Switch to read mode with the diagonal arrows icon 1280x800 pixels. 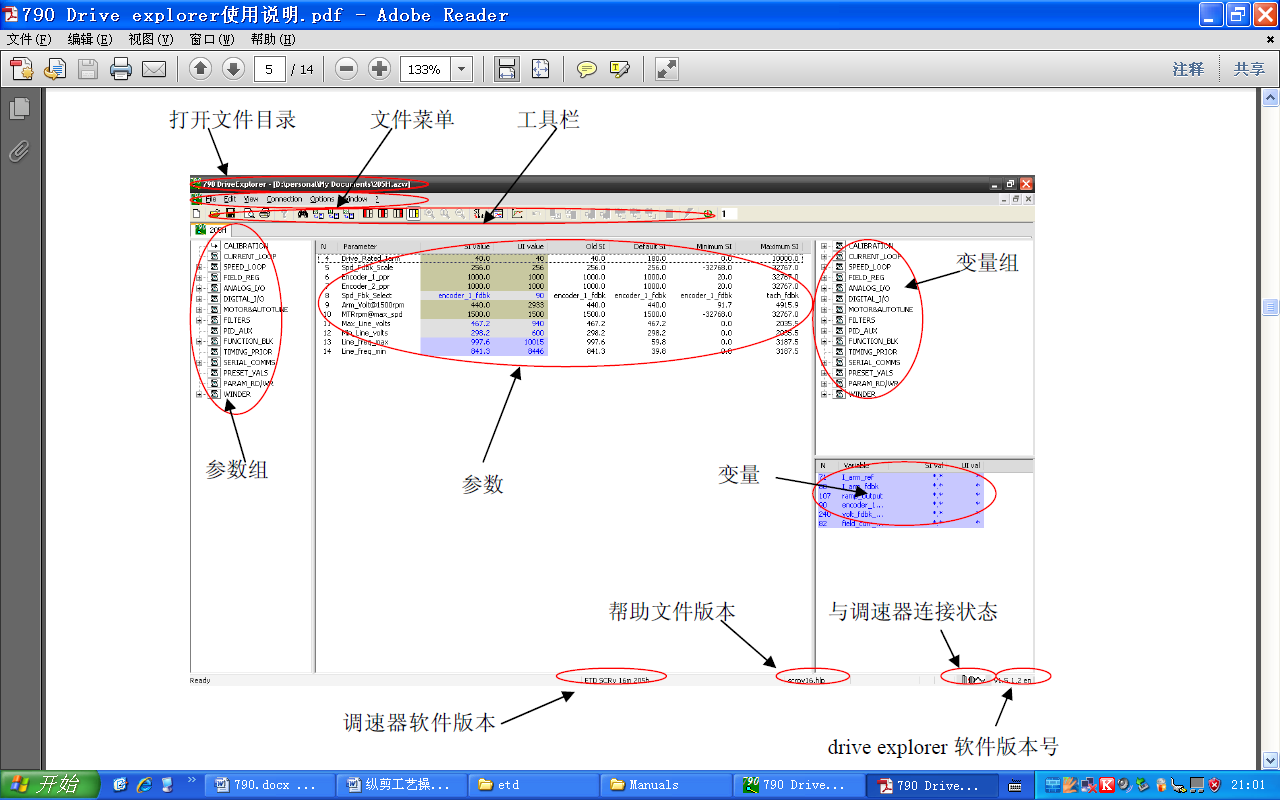pyautogui.click(x=667, y=69)
